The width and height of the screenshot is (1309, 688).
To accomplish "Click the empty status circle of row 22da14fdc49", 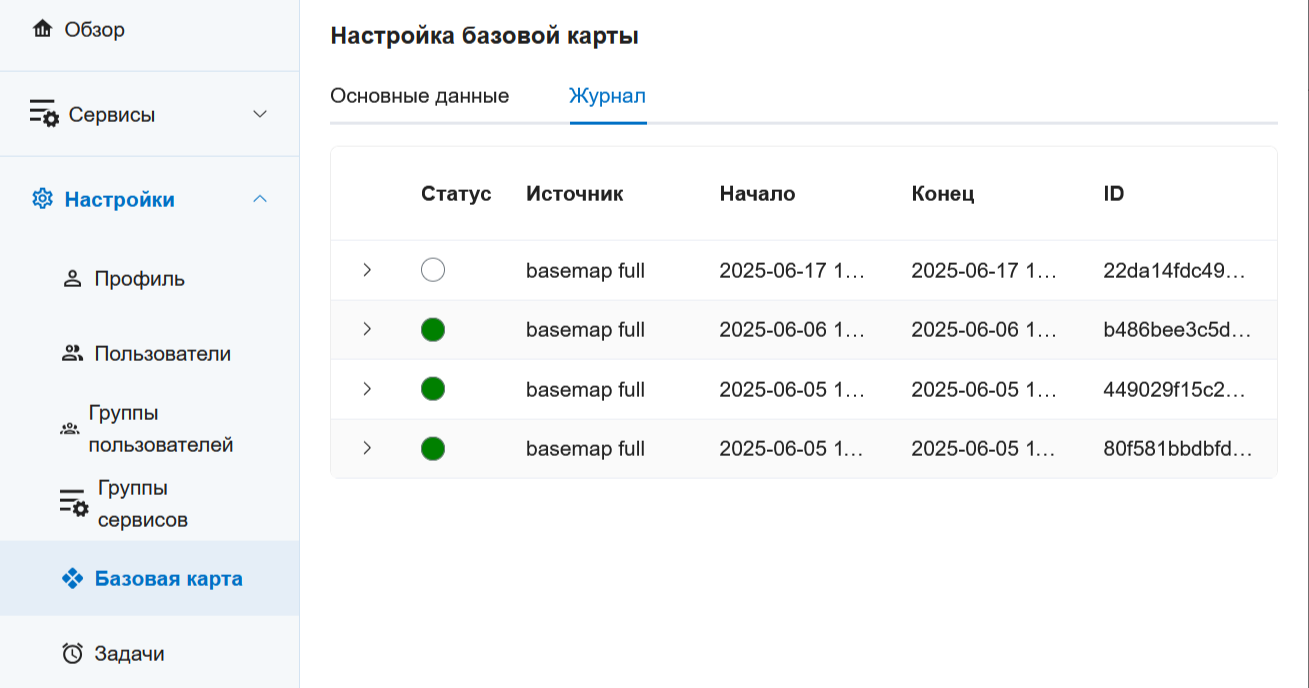I will click(x=433, y=270).
